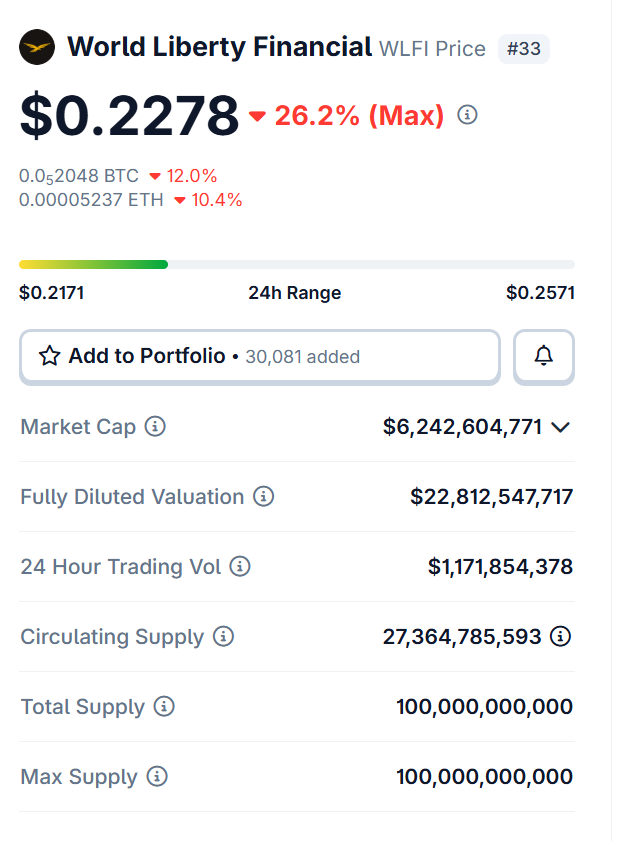
Task: Click the Circulating Supply label
Action: (112, 637)
